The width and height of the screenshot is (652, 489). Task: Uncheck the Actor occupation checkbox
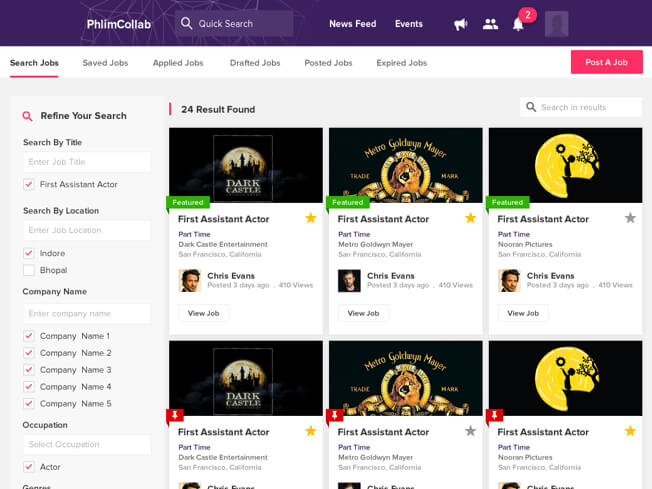click(x=29, y=467)
